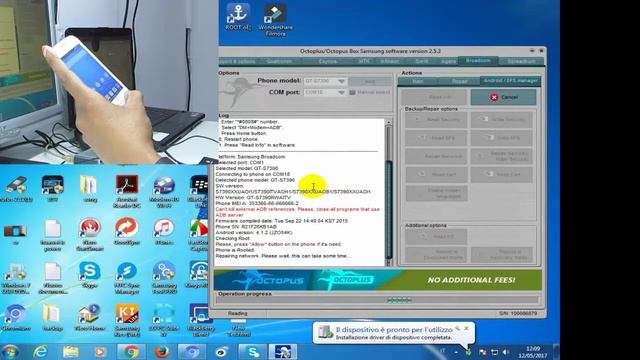Open the Chromium shortcut on the desktop

tap(16, 318)
